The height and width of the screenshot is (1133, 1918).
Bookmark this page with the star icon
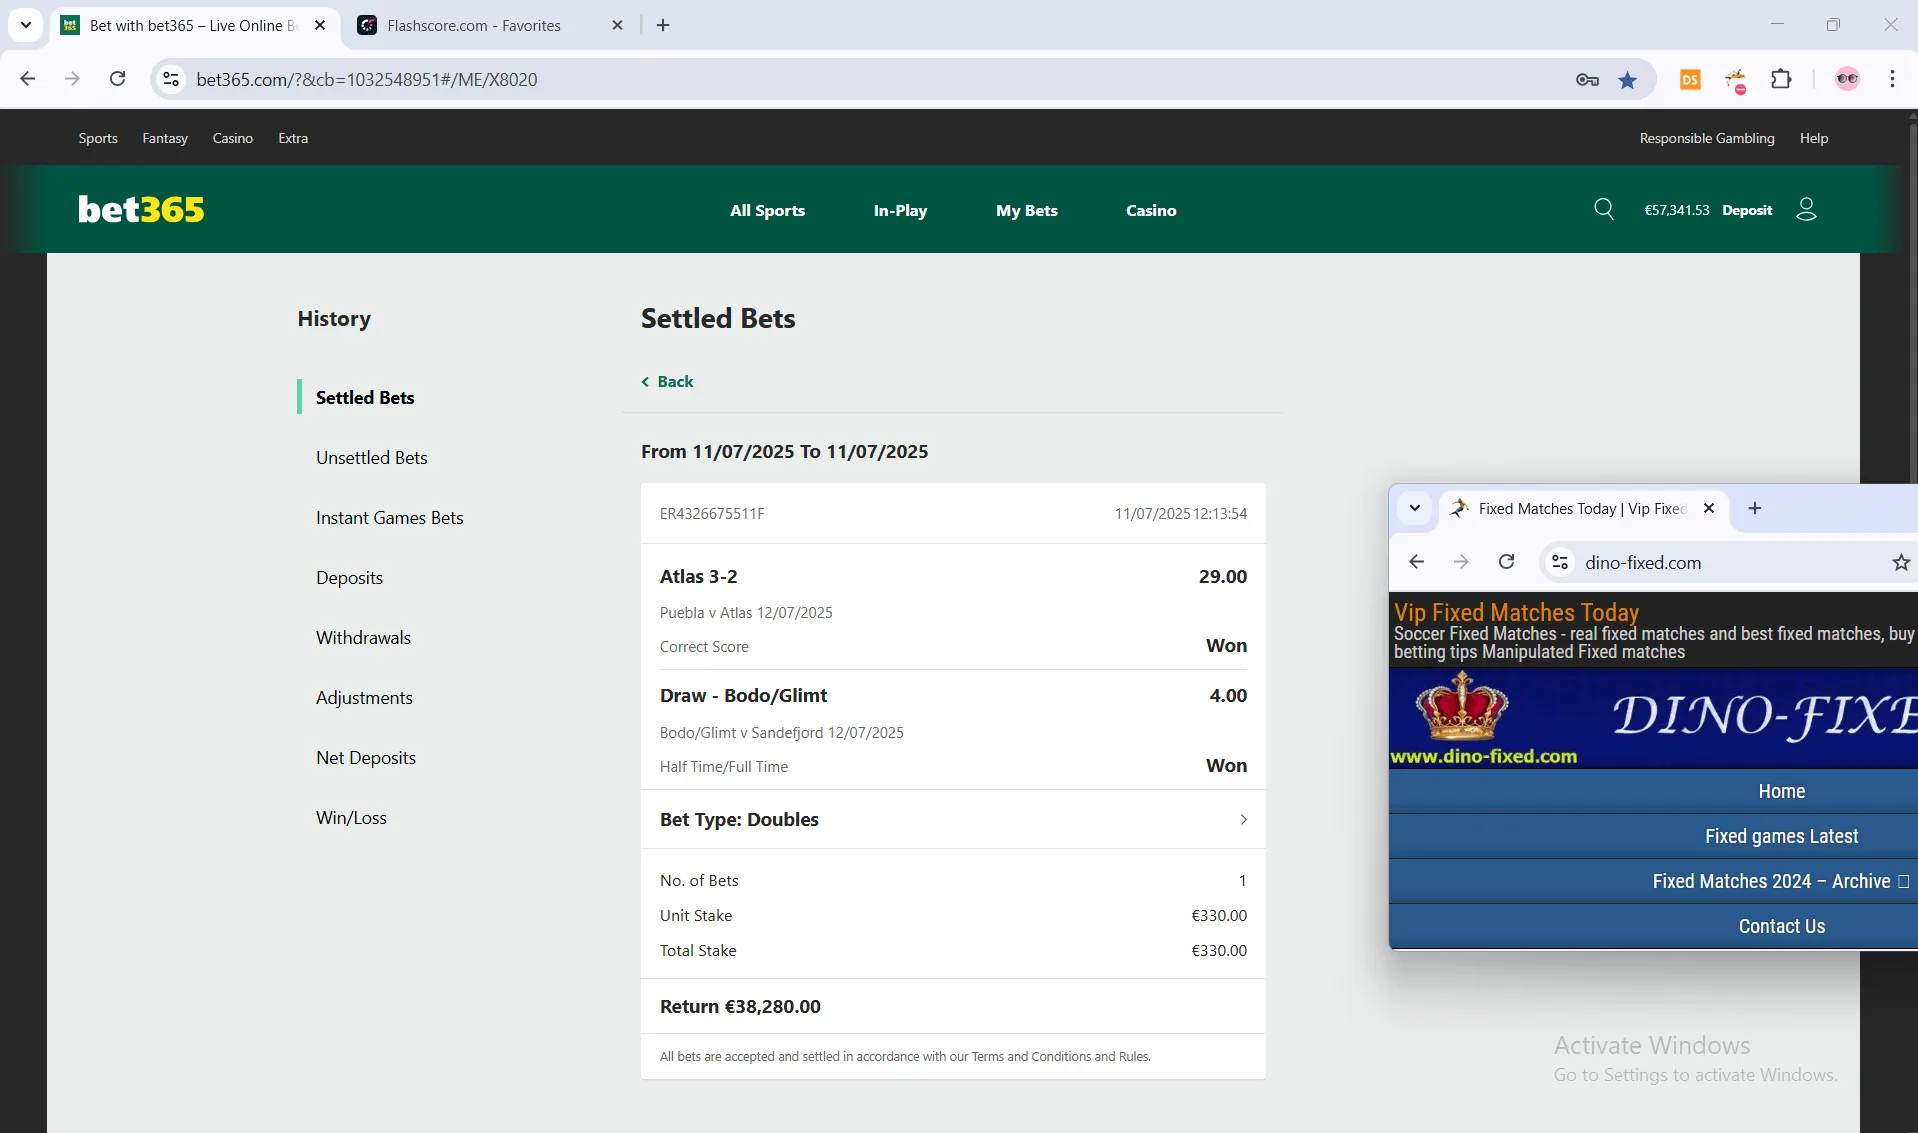pos(1628,80)
